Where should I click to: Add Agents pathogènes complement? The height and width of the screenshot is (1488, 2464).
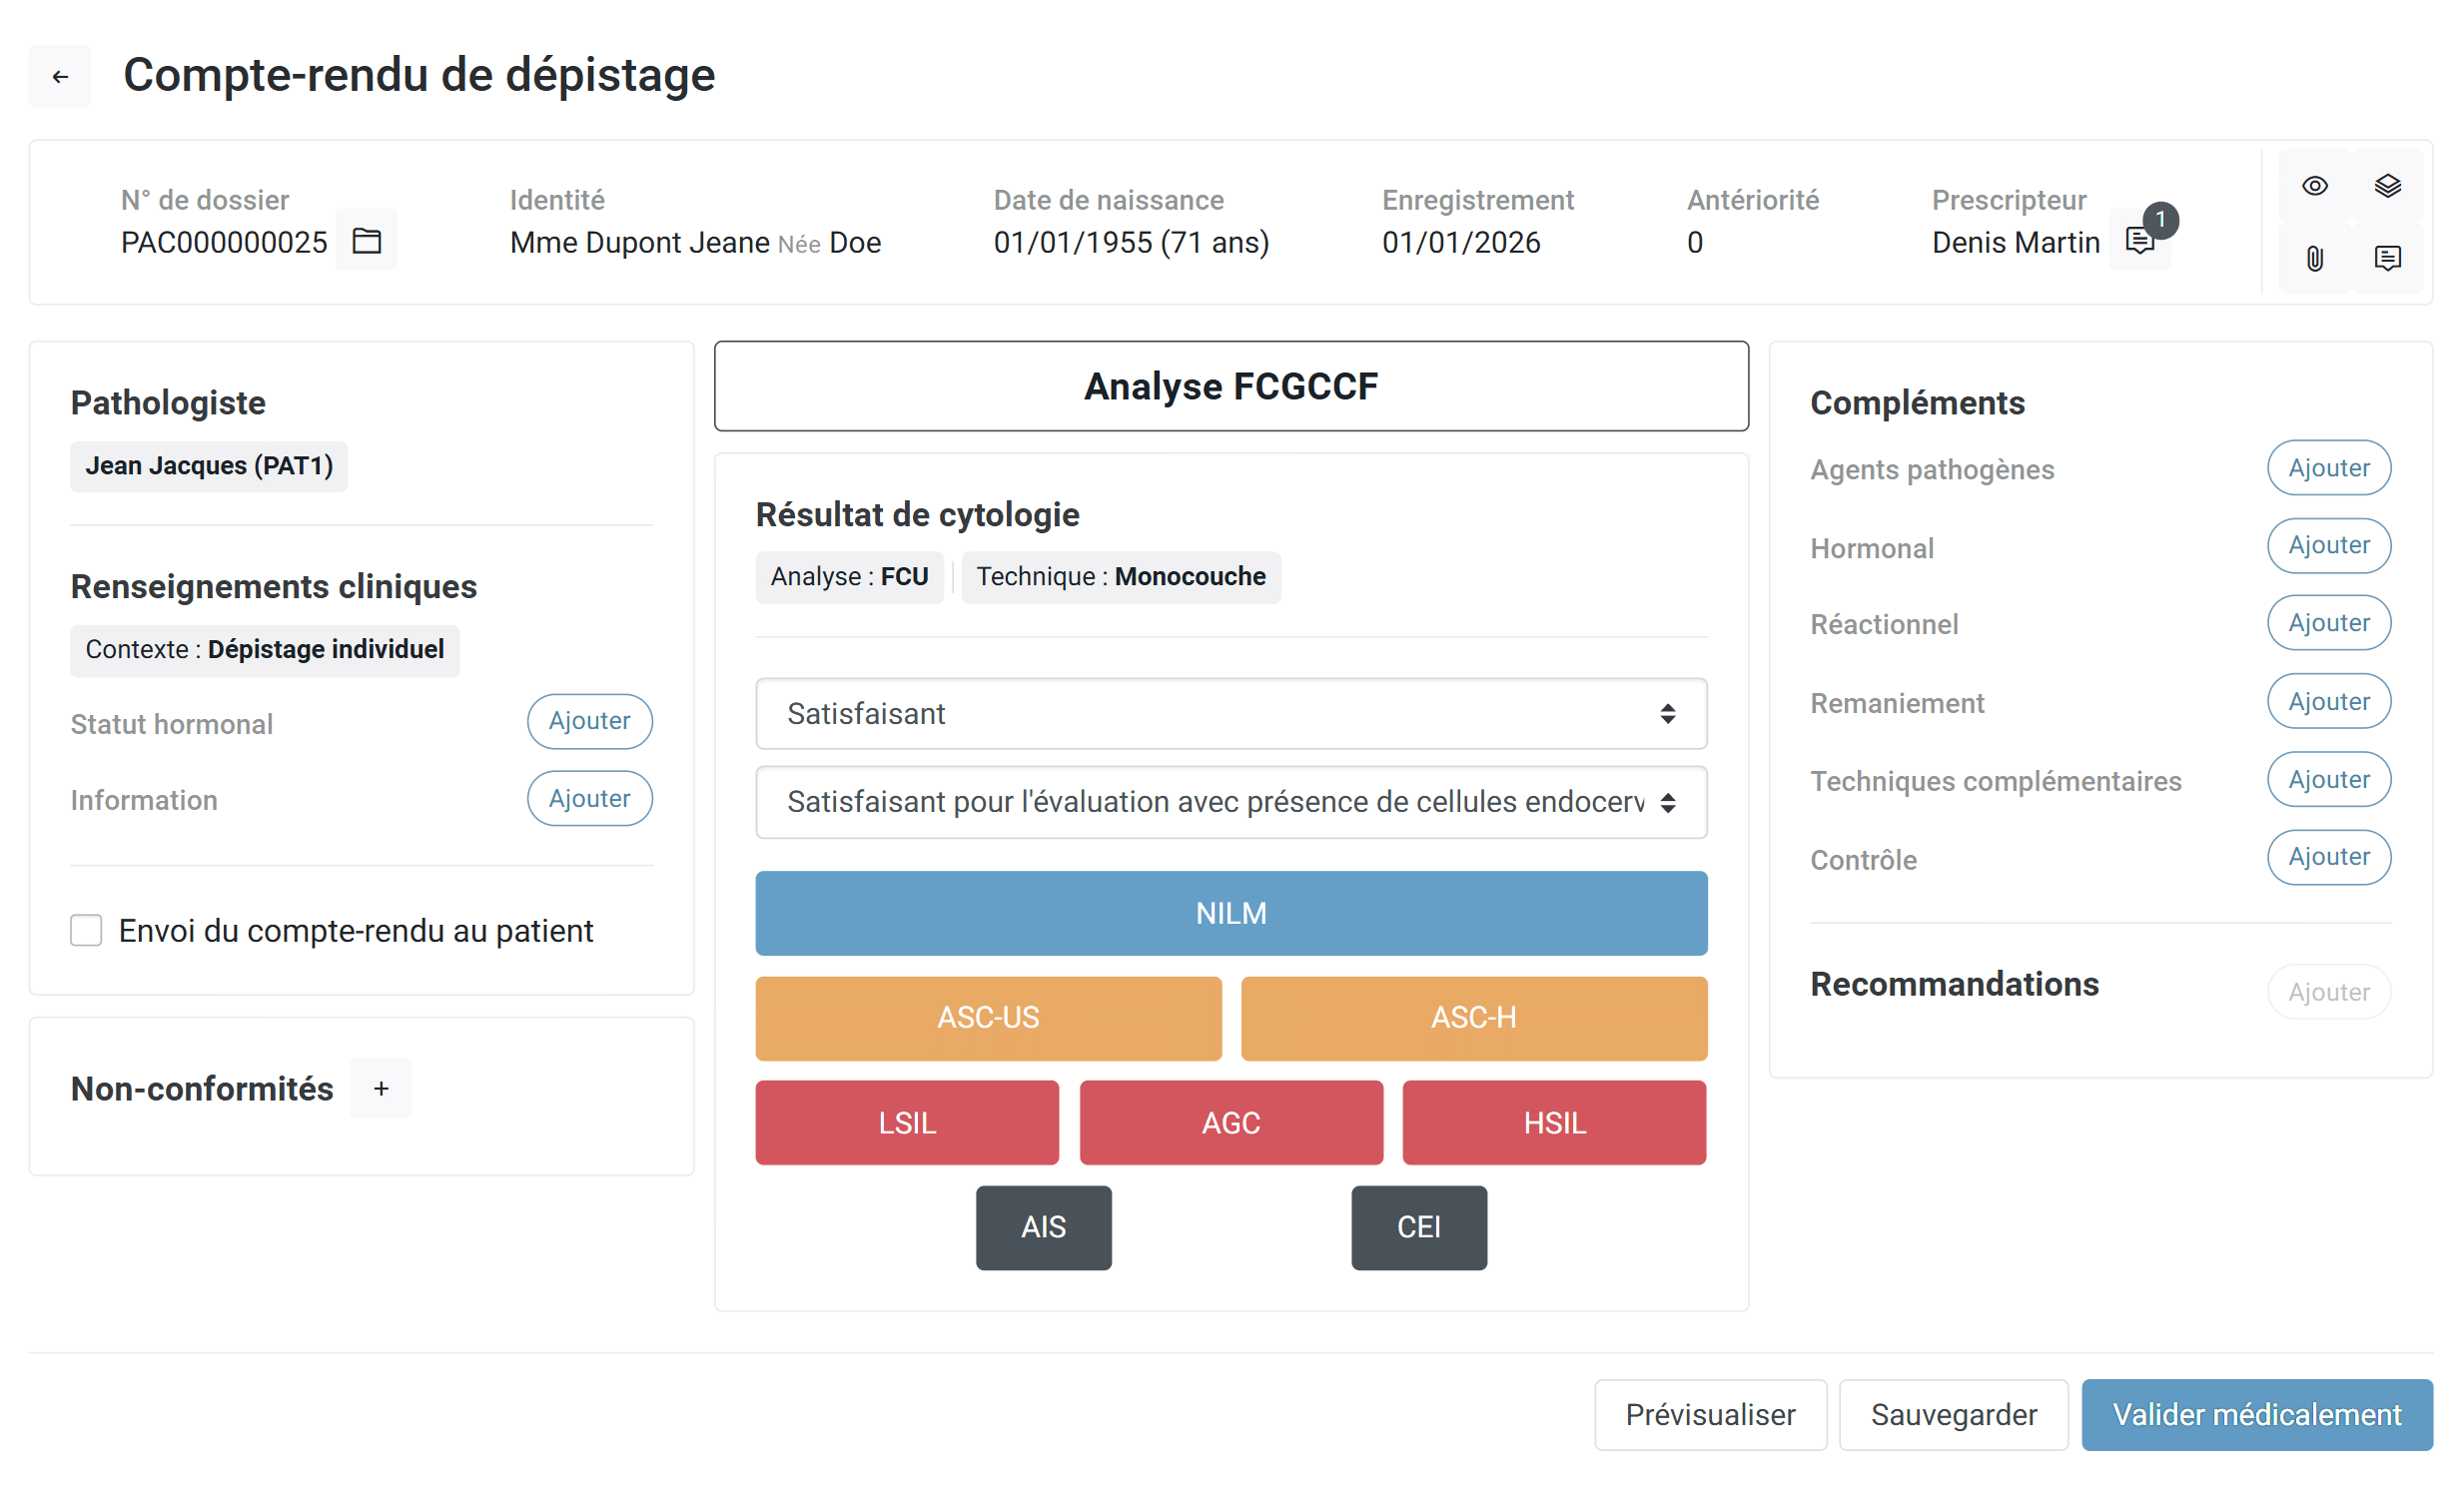2329,468
